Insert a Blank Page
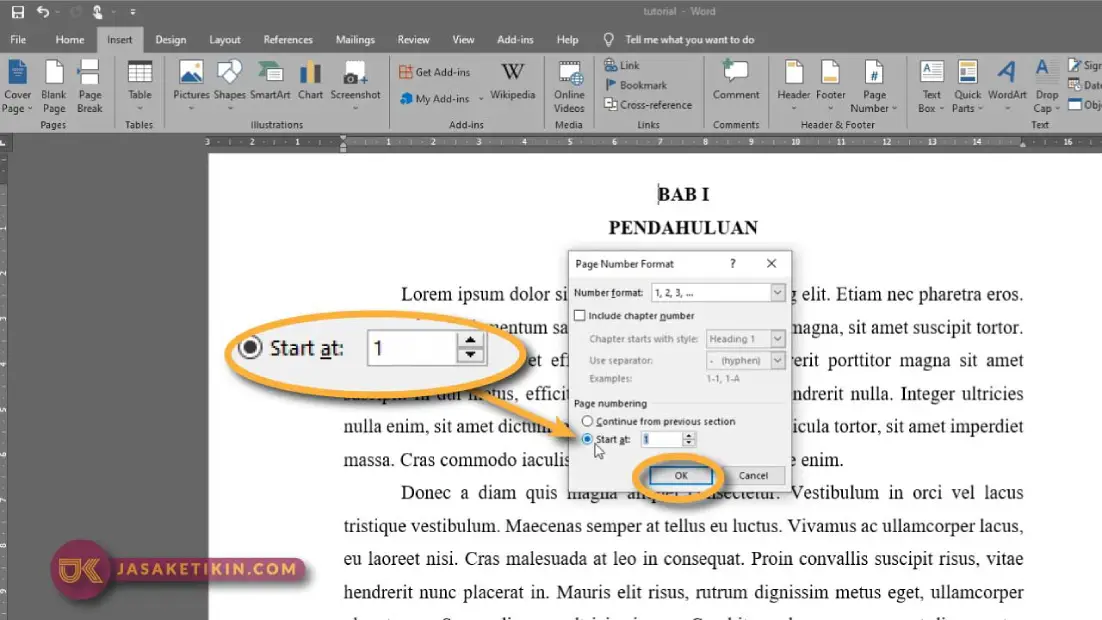Screen dimensions: 1102x620 [x=54, y=86]
